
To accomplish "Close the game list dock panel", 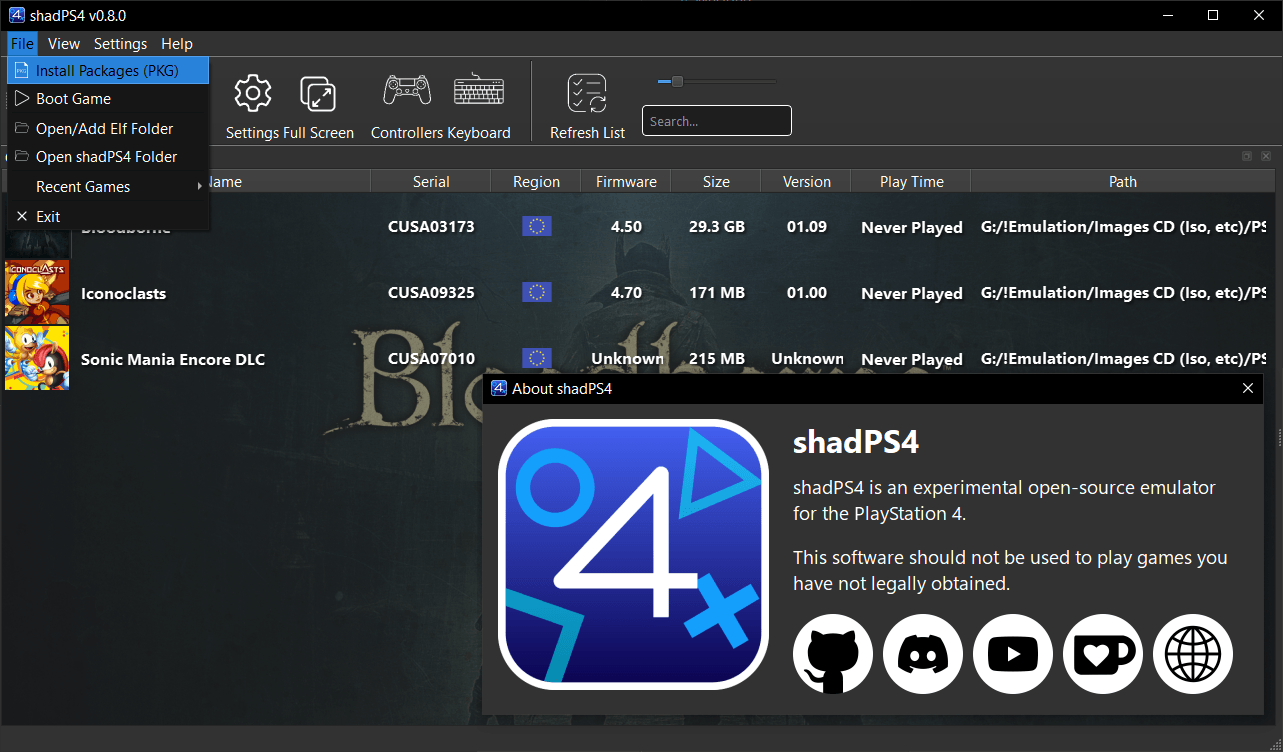I will click(x=1266, y=156).
